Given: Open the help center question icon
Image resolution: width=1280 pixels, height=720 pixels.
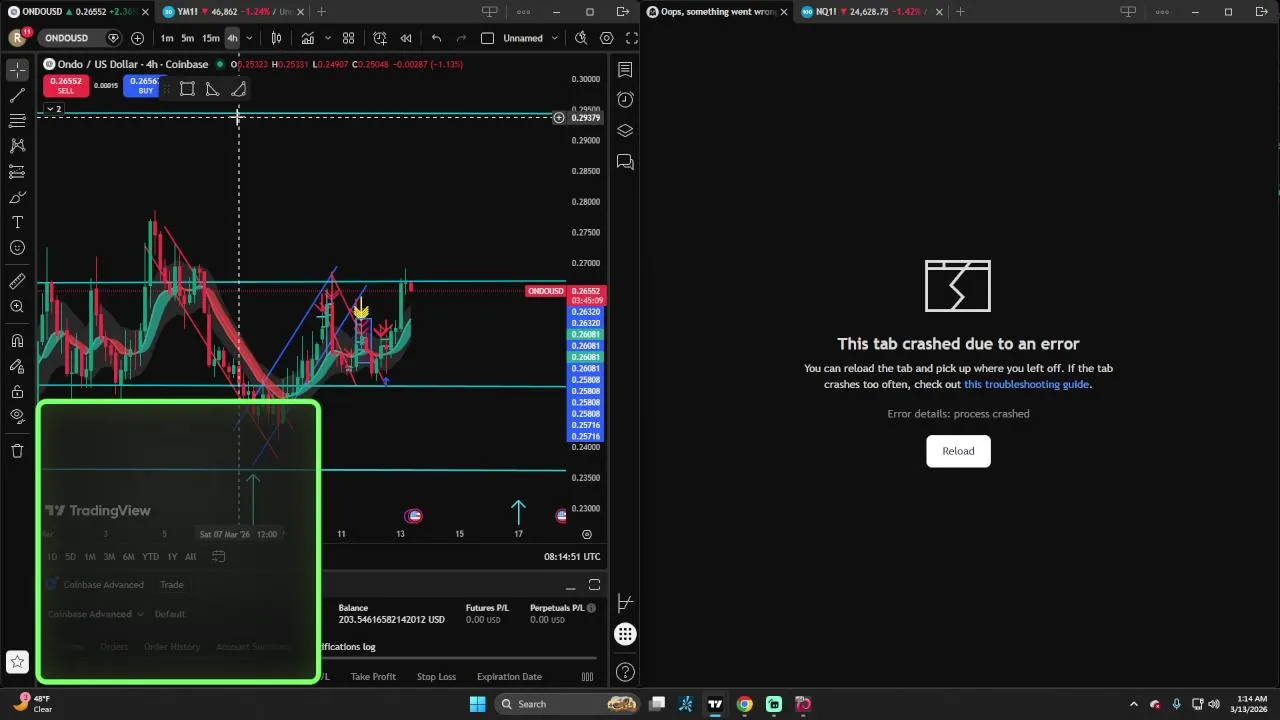Looking at the screenshot, I should (625, 672).
